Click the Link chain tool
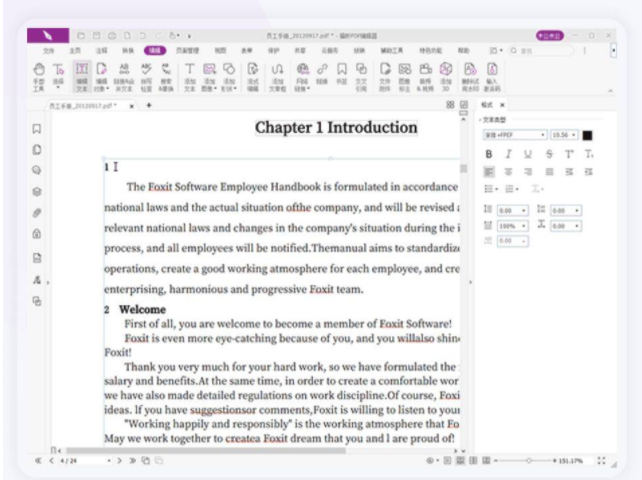 (x=322, y=74)
